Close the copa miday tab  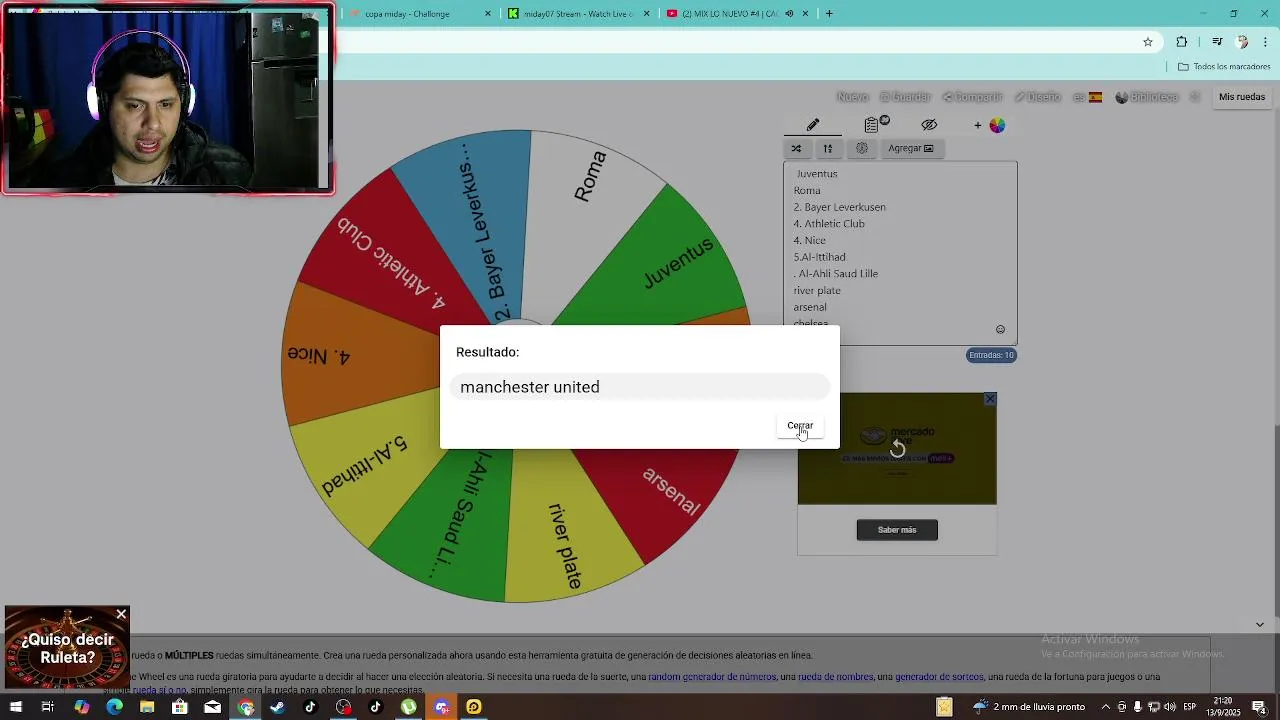(x=488, y=14)
